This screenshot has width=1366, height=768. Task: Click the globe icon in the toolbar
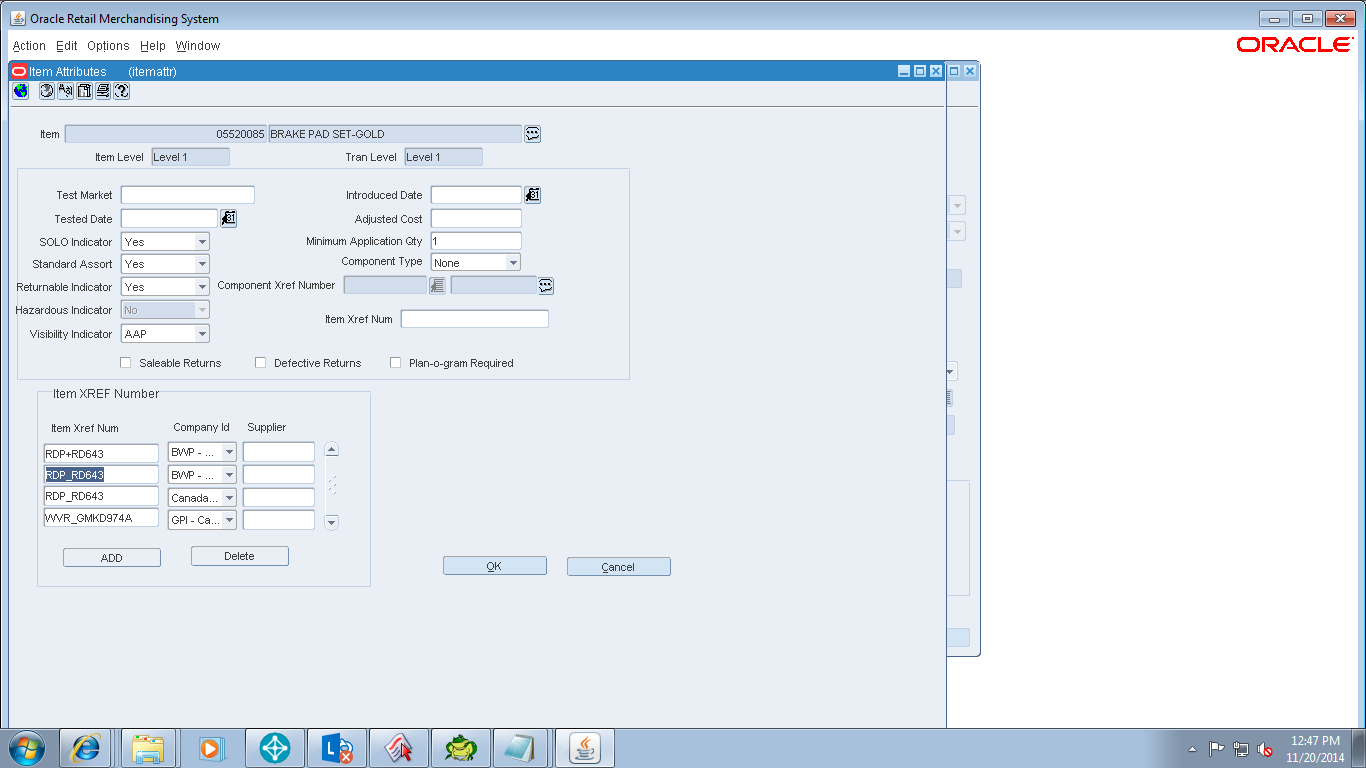click(x=20, y=91)
